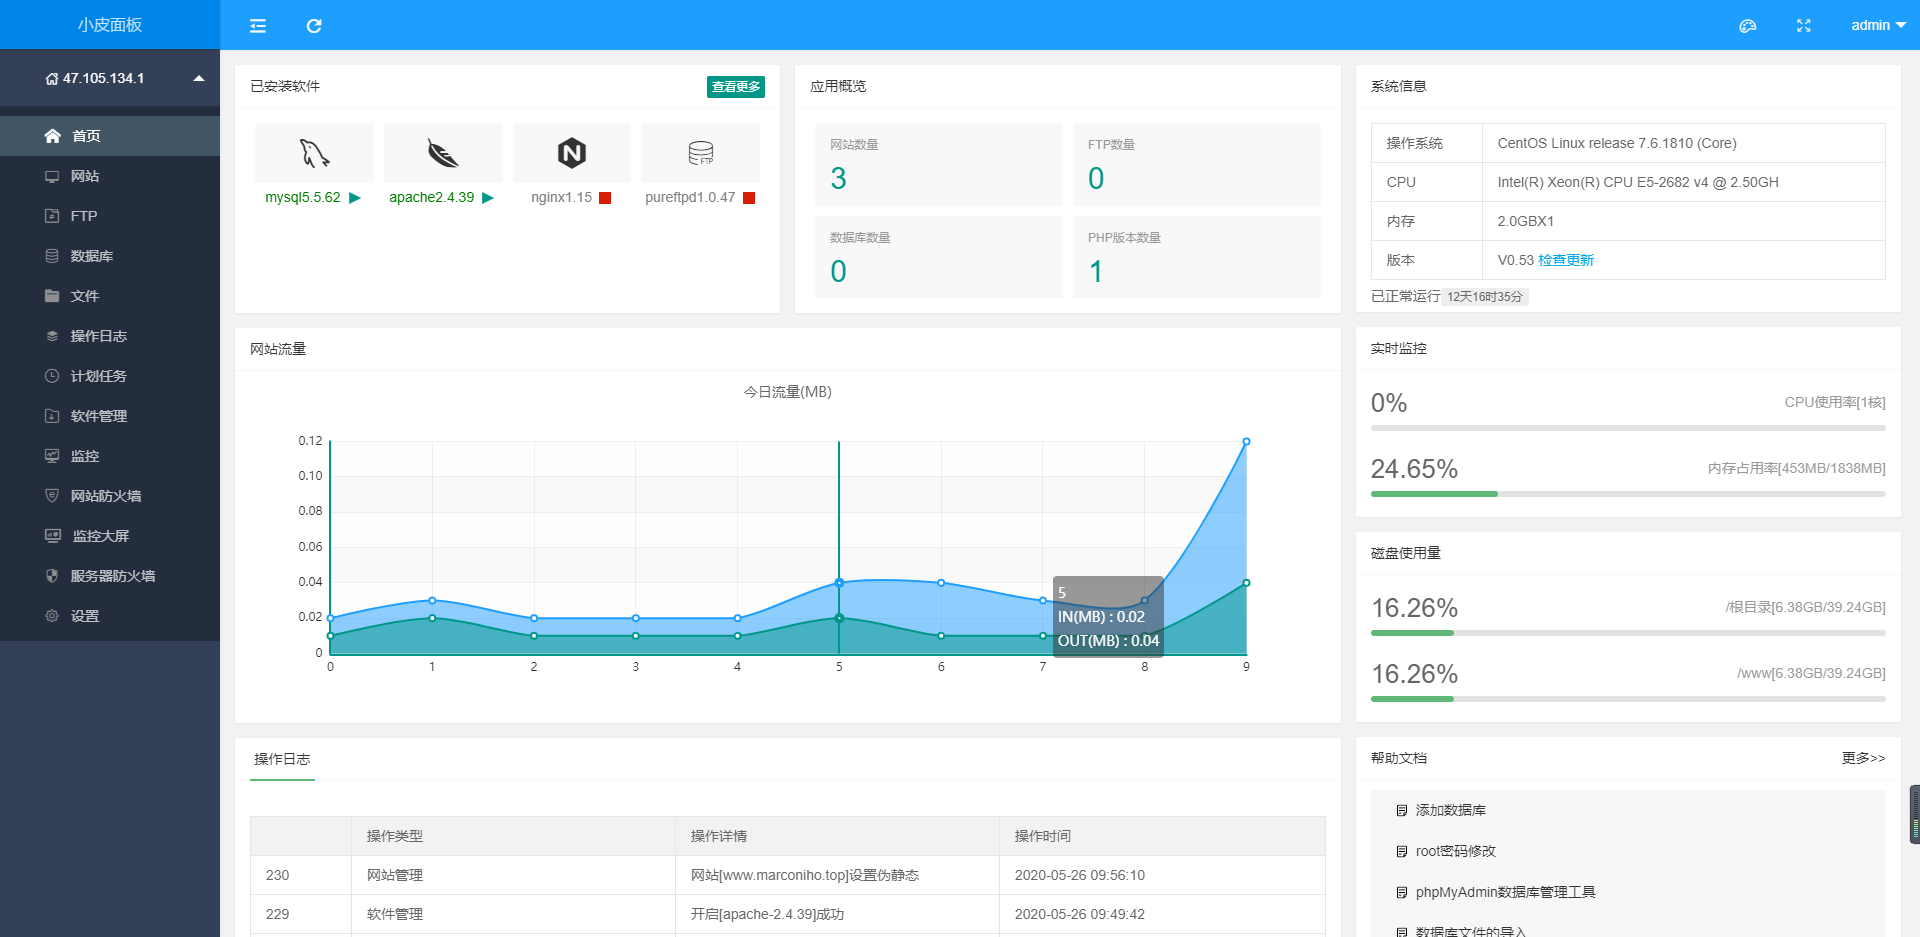Screen dimensions: 1920x937
Task: Click the pureftpd server icon
Action: [701, 153]
